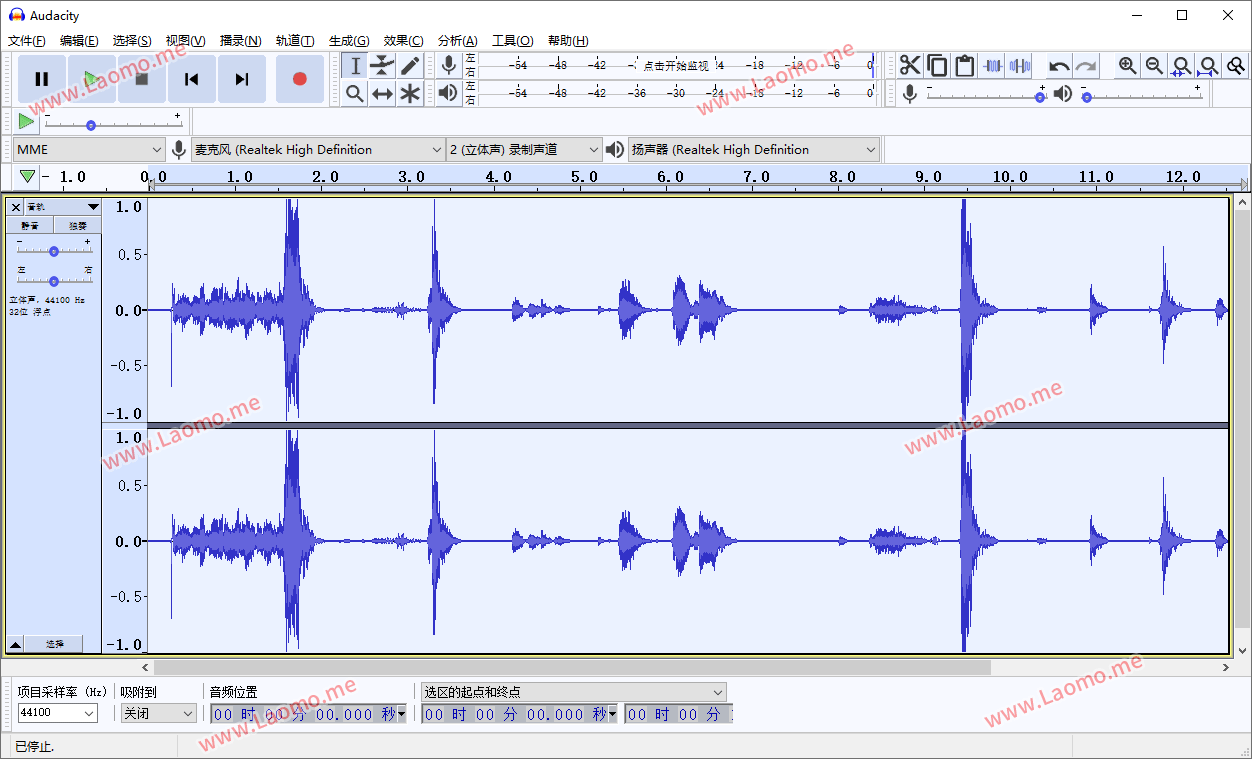This screenshot has width=1252, height=759.
Task: Open the 选区的起点和终点 dropdown
Action: coord(574,692)
